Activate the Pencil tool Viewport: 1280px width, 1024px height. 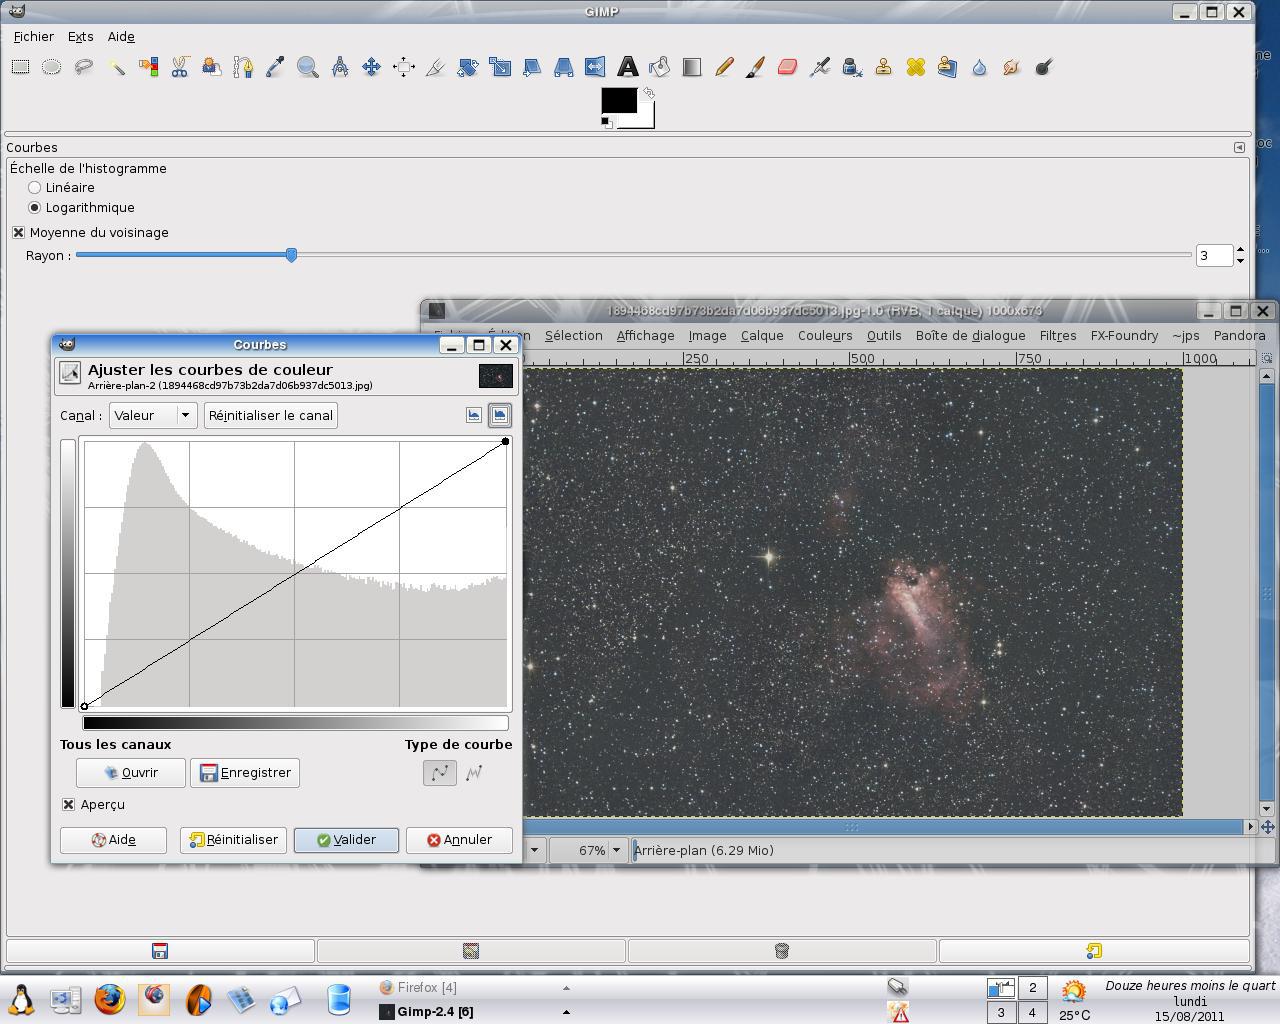click(724, 67)
